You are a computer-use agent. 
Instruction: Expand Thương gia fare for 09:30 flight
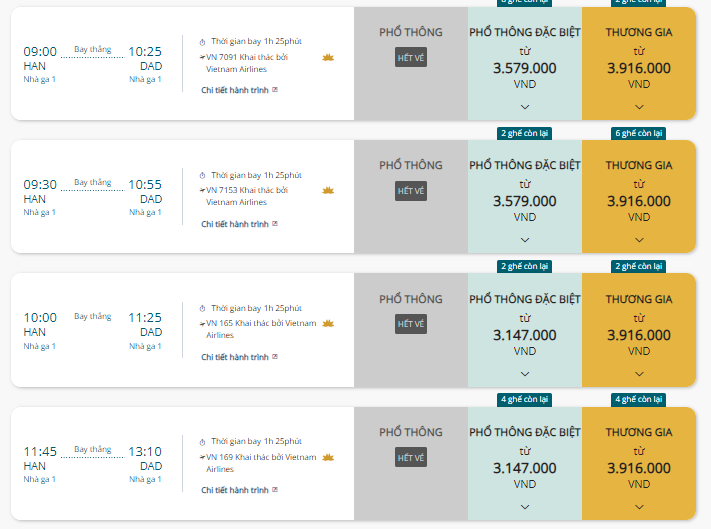click(x=639, y=240)
